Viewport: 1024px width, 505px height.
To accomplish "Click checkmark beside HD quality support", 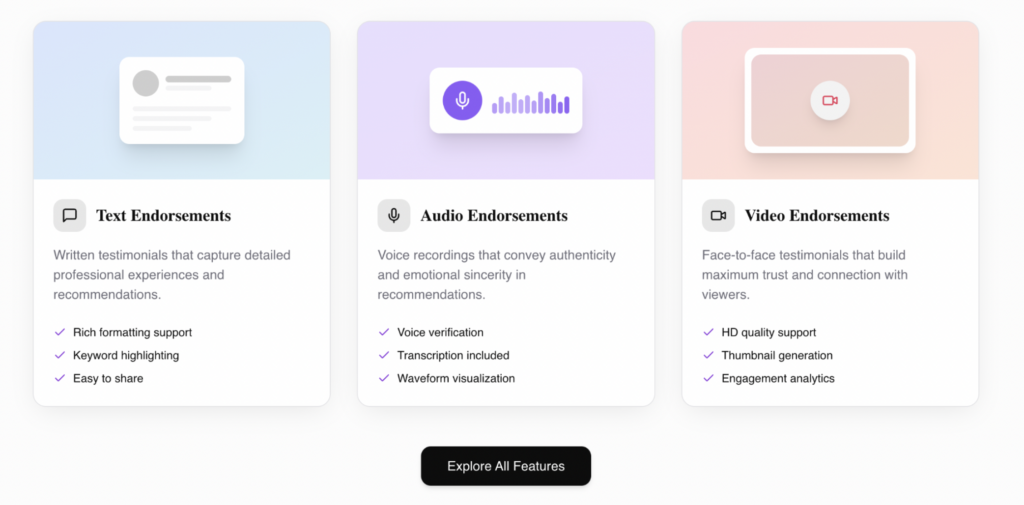I will [x=708, y=332].
